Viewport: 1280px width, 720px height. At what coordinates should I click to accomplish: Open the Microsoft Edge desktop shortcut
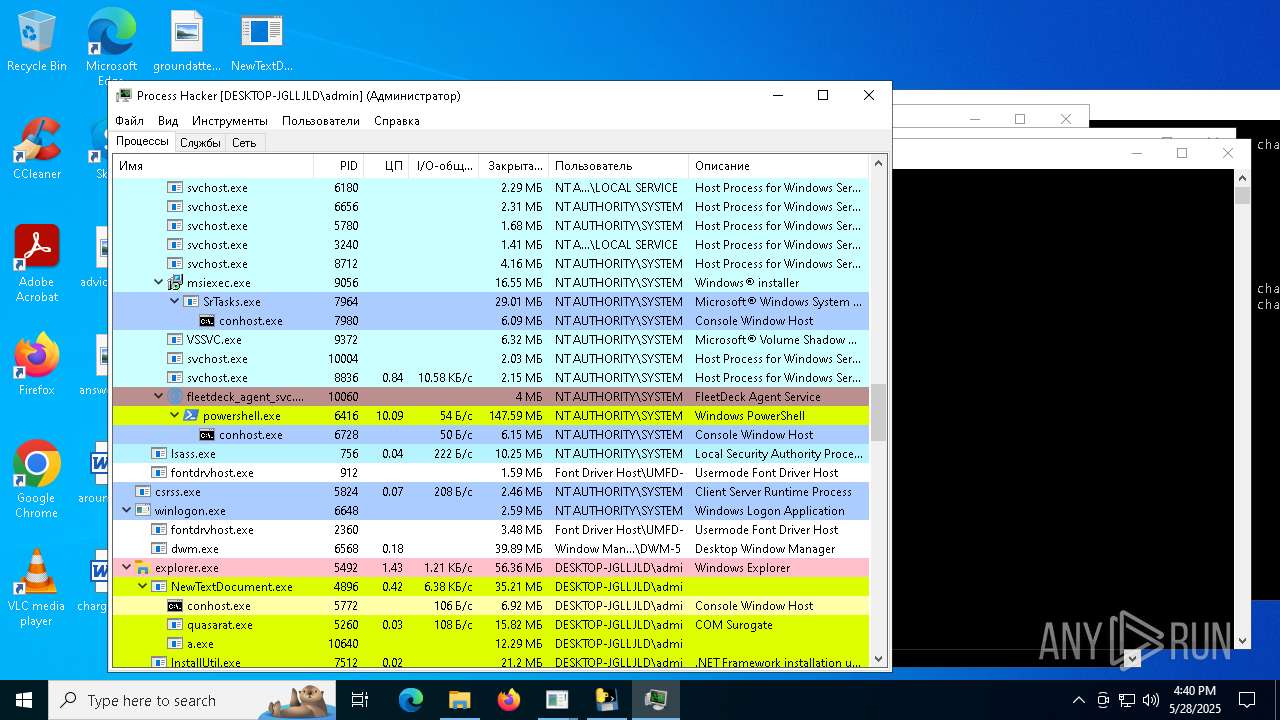[x=111, y=45]
